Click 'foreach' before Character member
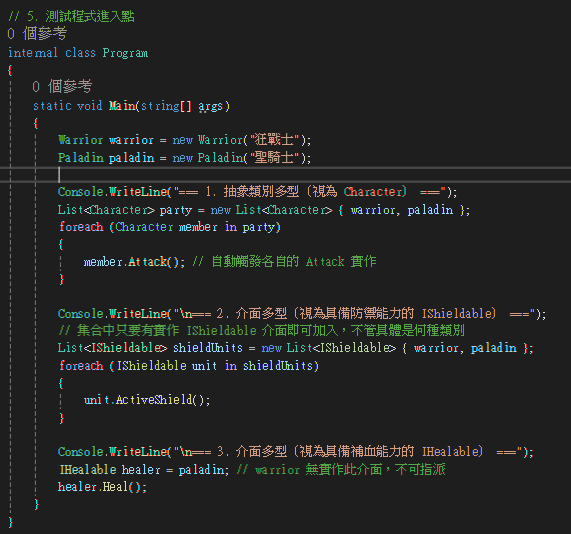The height and width of the screenshot is (534, 571). click(x=82, y=227)
